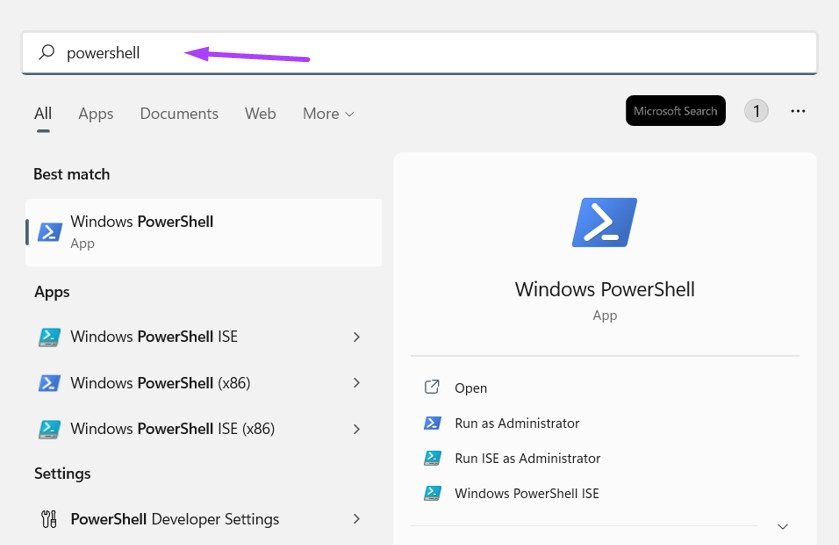Switch to the Apps tab
This screenshot has width=839, height=545.
pos(96,113)
